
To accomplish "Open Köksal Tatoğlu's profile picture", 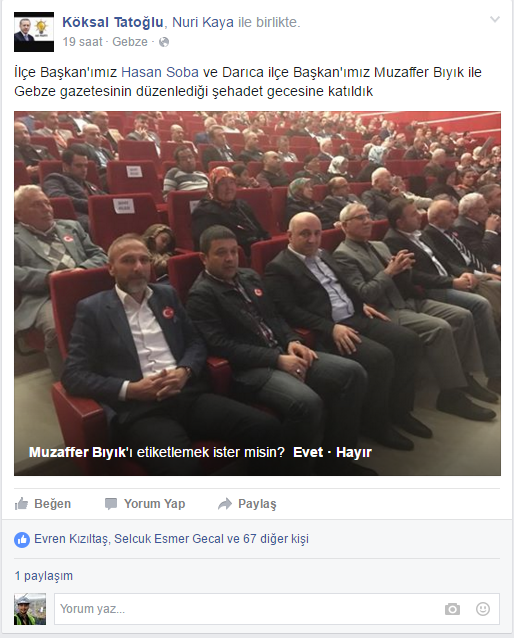I will [x=34, y=32].
